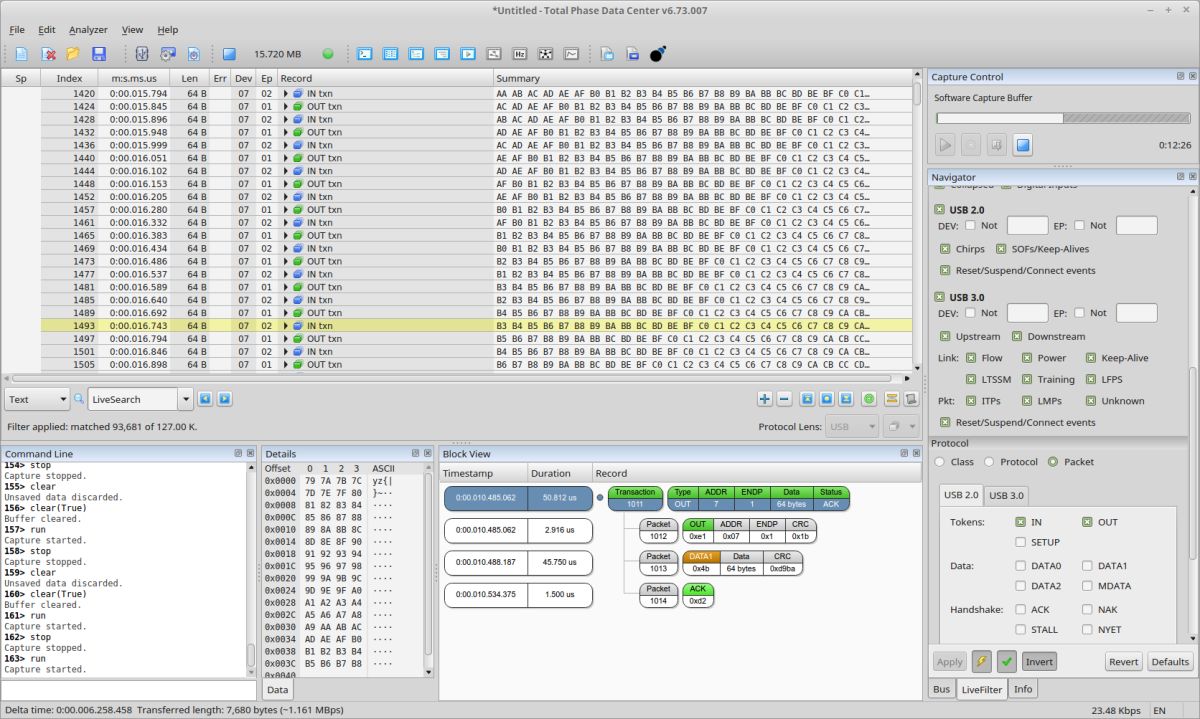Toggle the Chirps checkbox

(x=946, y=249)
